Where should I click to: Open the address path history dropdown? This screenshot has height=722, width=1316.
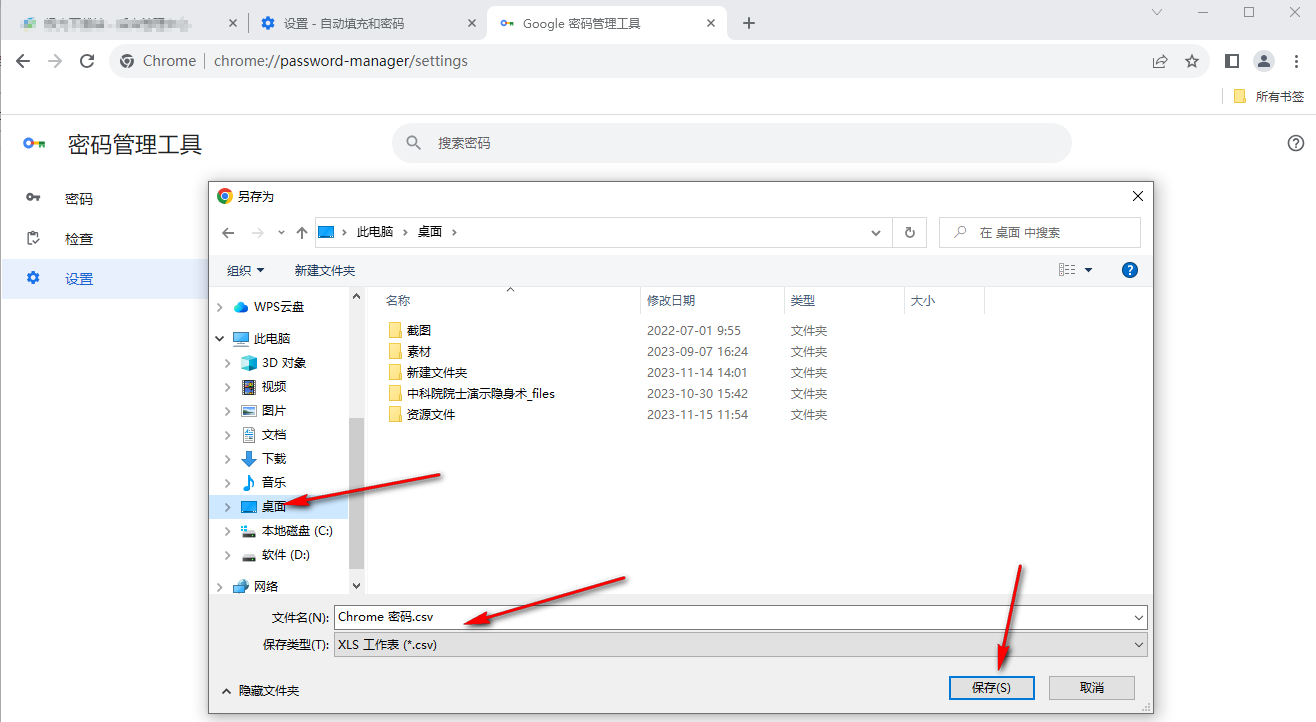(x=877, y=232)
